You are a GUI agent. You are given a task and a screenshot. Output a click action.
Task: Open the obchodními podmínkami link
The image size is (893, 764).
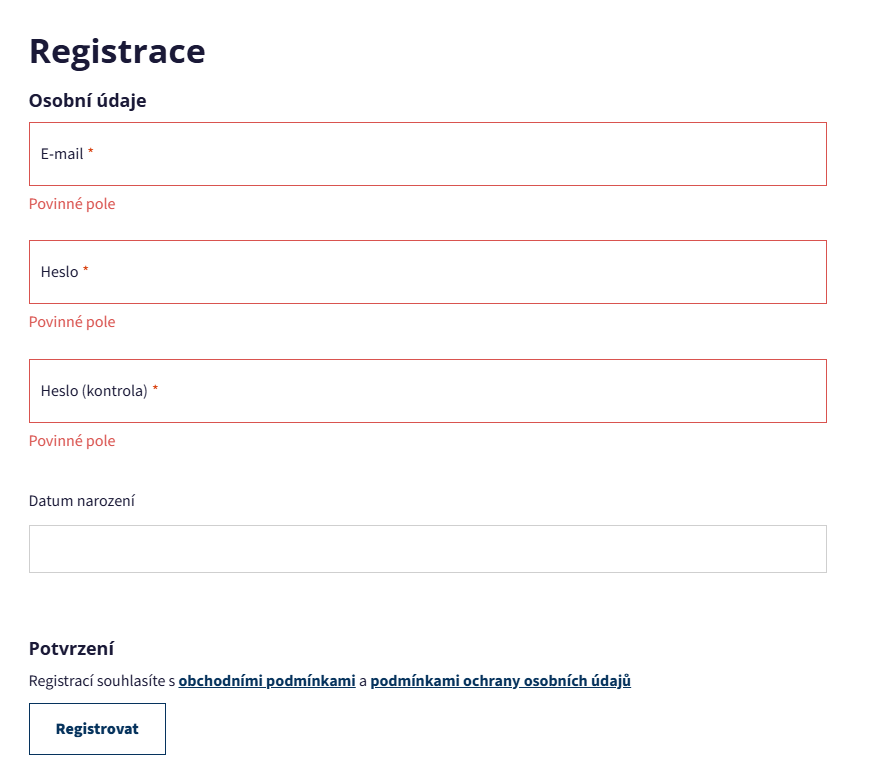tap(267, 681)
